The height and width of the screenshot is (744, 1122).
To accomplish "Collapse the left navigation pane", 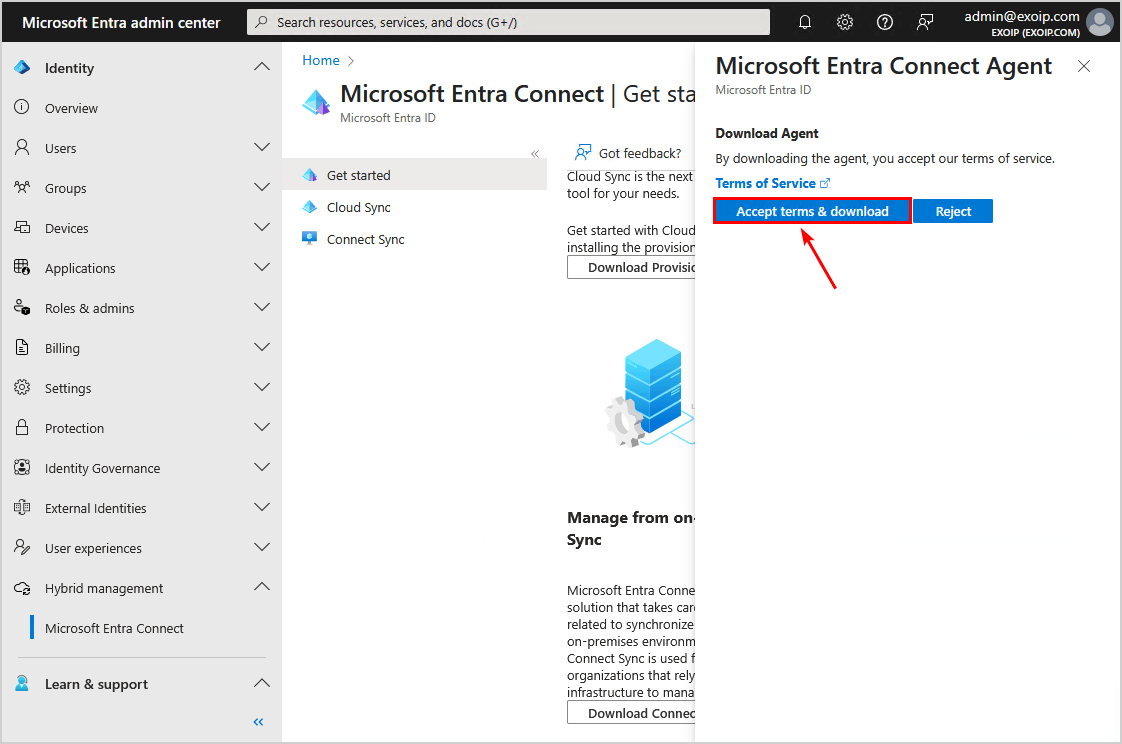I will [x=257, y=721].
